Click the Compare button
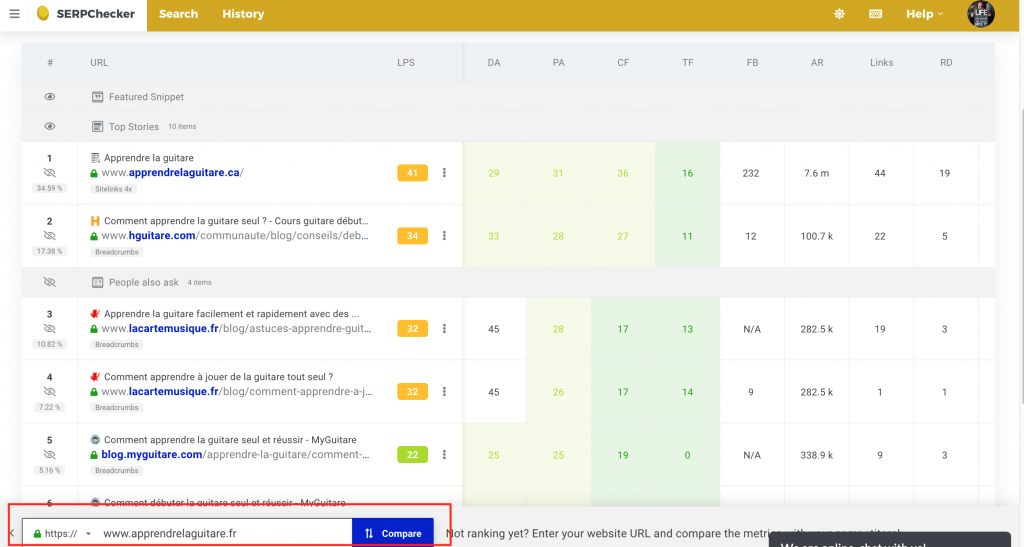The image size is (1024, 547). [x=392, y=533]
